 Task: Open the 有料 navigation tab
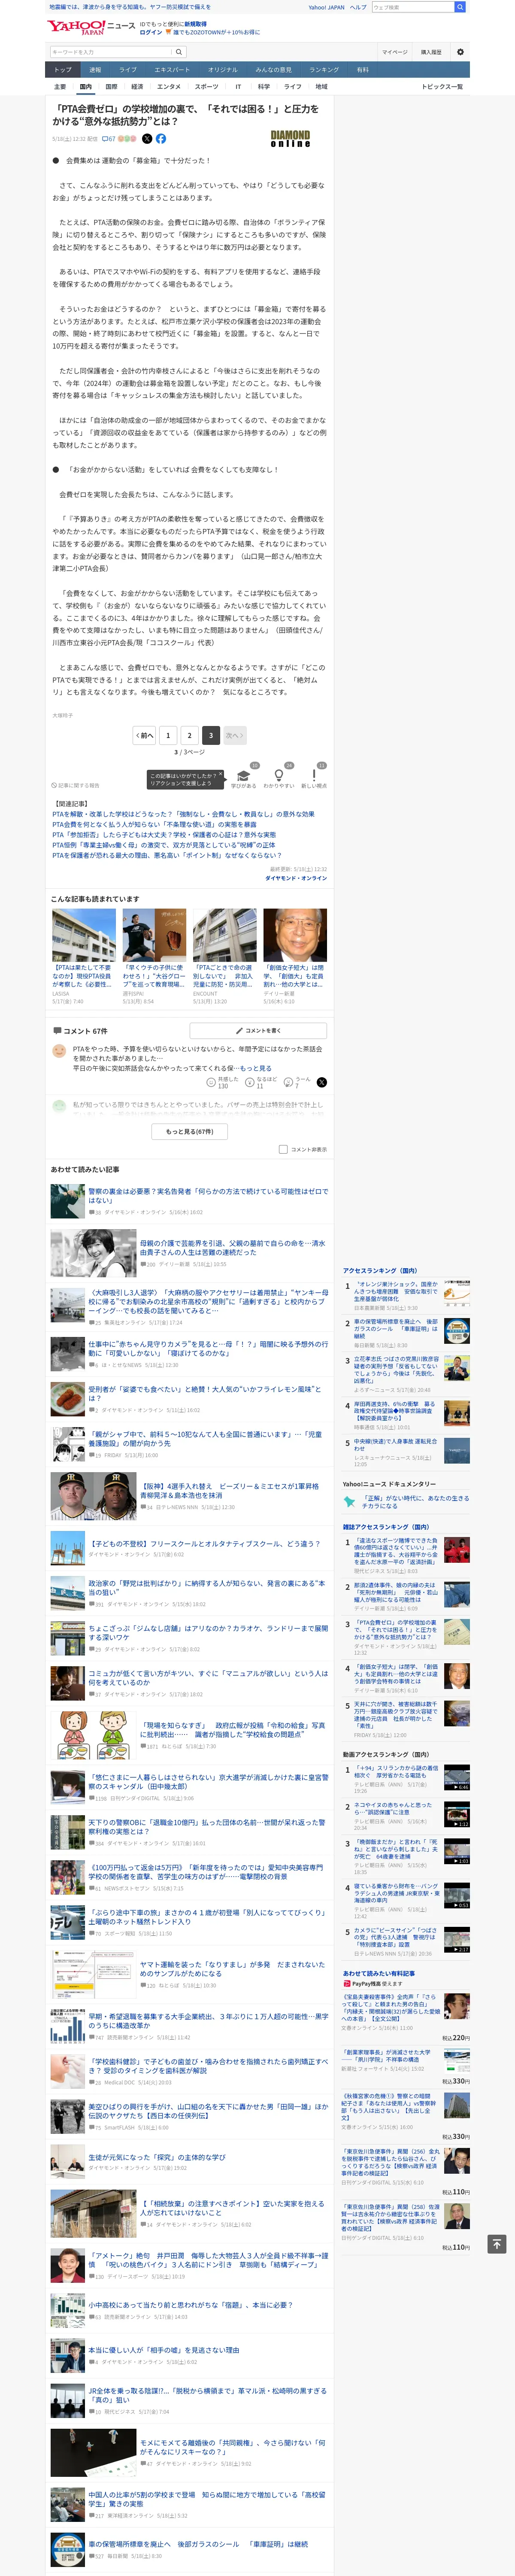[x=363, y=70]
